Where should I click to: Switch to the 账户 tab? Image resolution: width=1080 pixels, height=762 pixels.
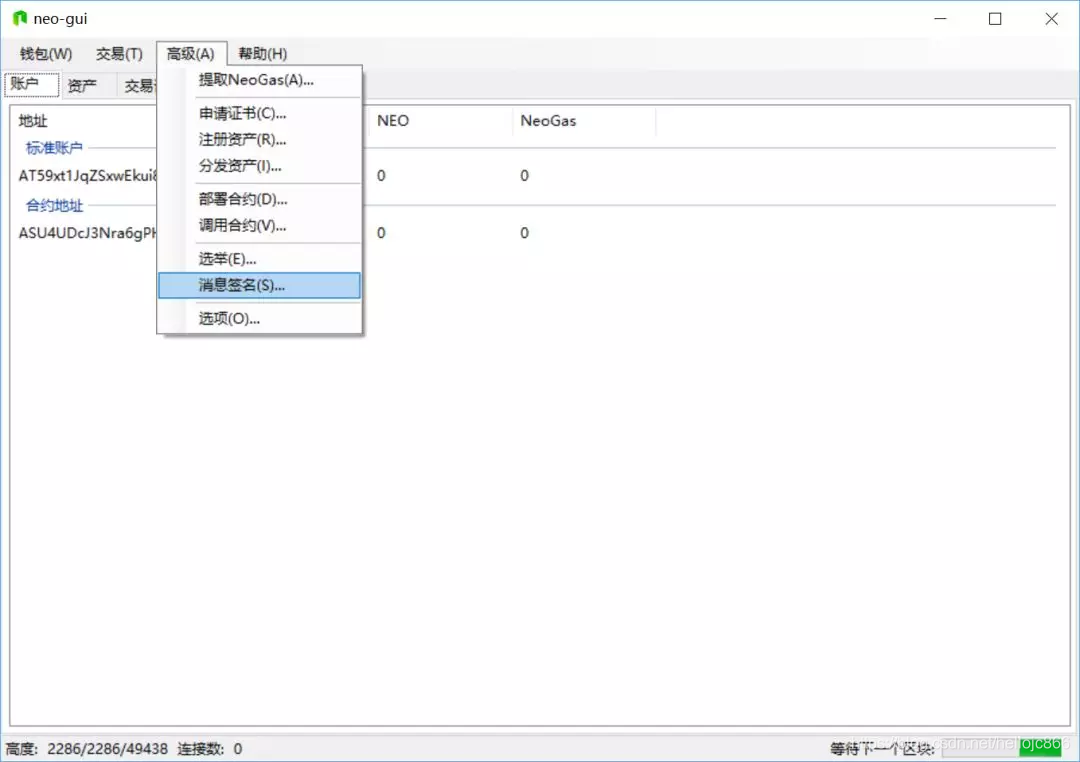[x=32, y=84]
